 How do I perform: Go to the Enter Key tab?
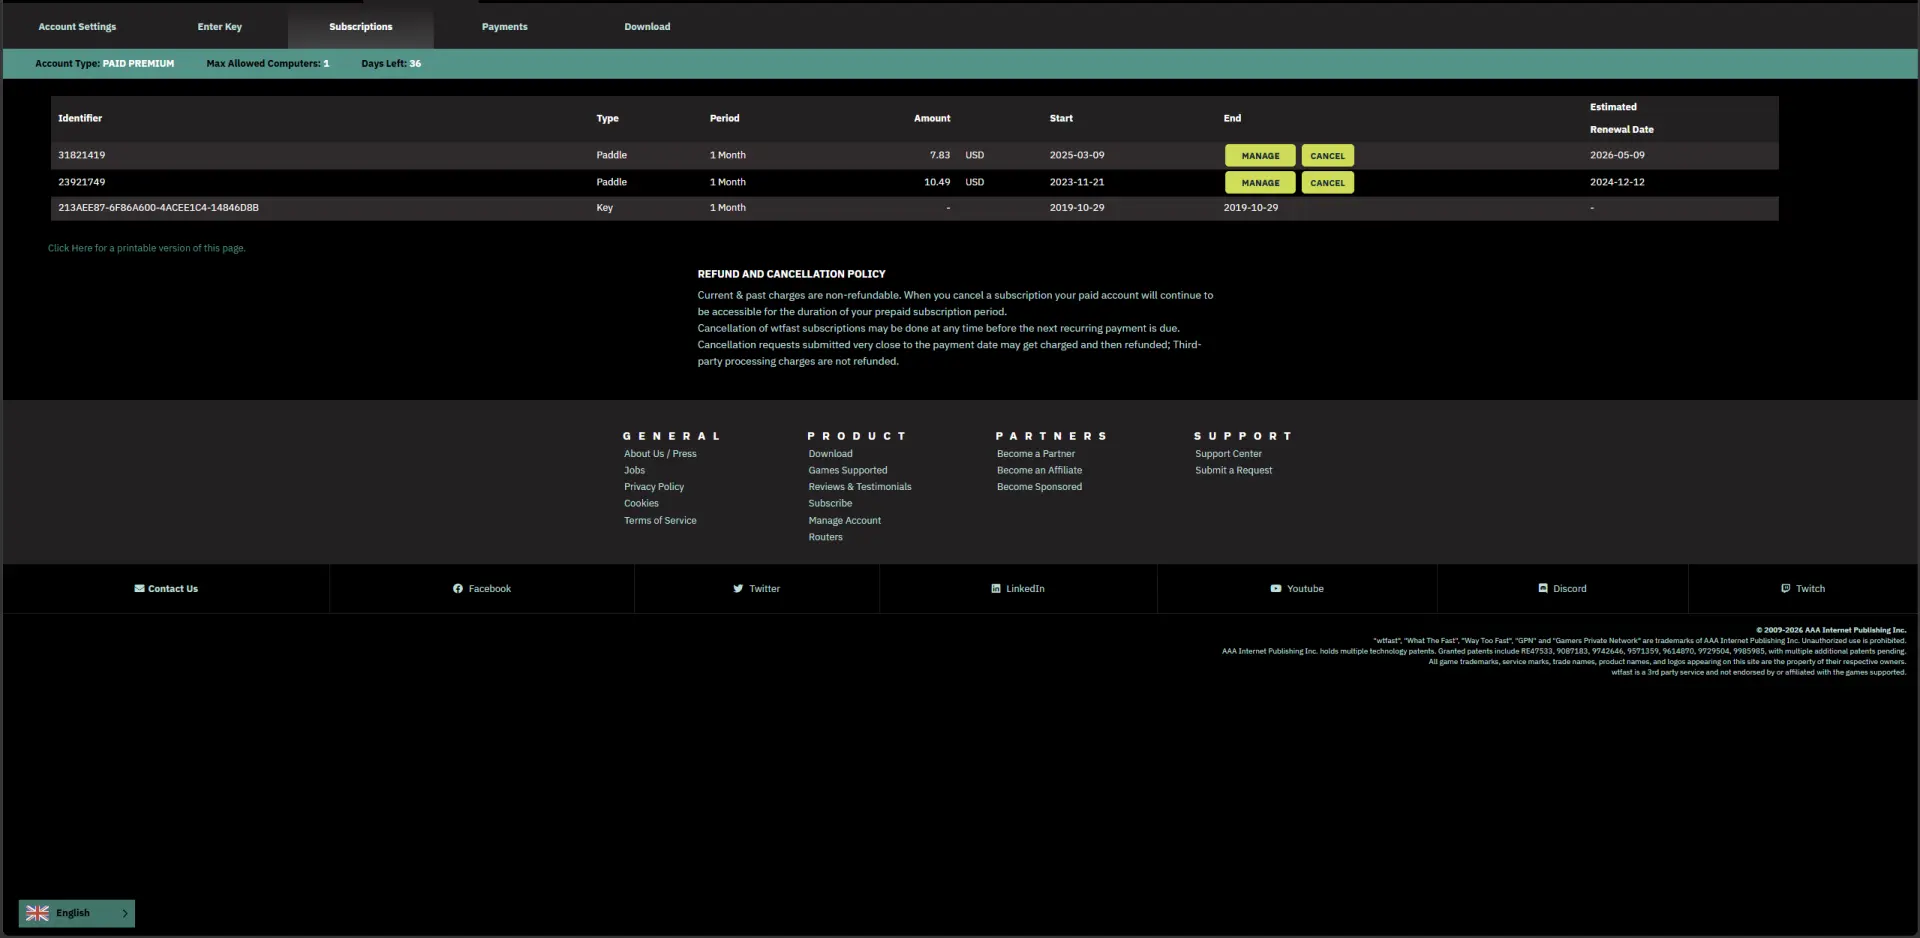(220, 27)
